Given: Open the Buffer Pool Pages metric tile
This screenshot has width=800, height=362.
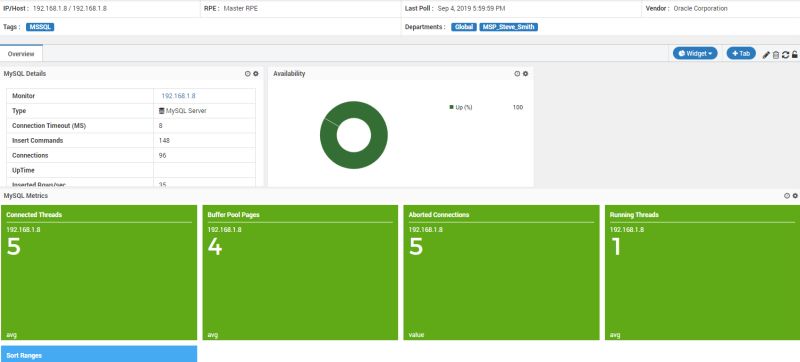Looking at the screenshot, I should tap(300, 272).
